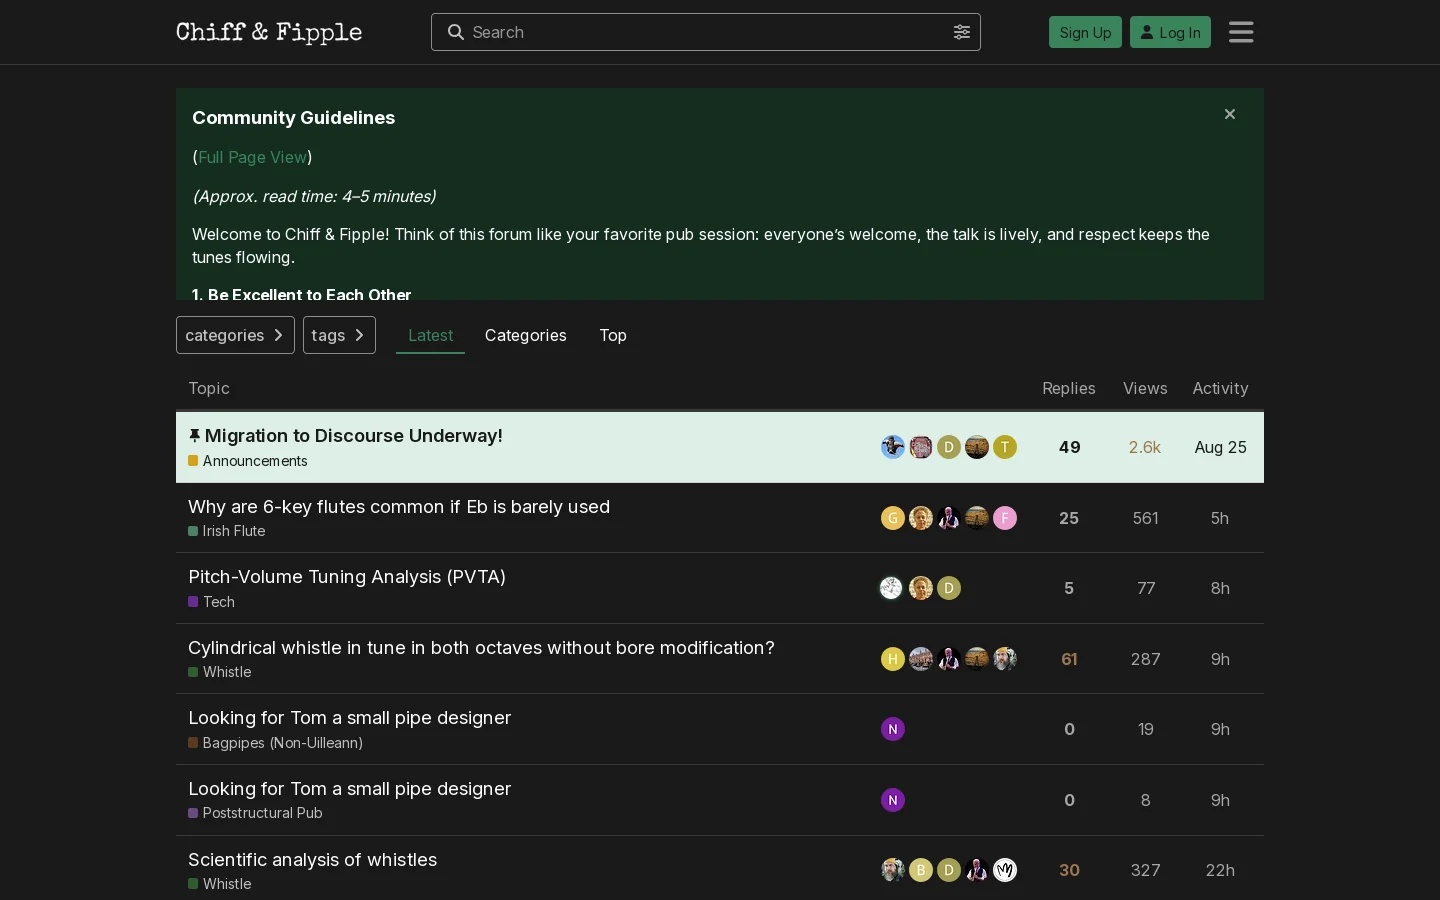Click the D avatar in PVTA row
This screenshot has height=900, width=1440.
[x=949, y=588]
